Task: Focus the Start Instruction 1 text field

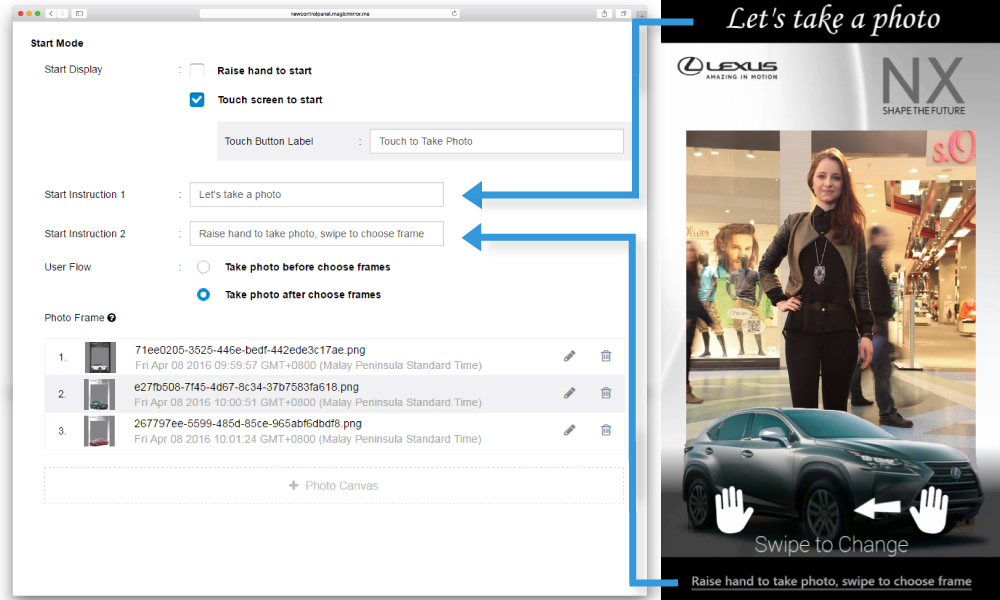Action: [x=316, y=195]
